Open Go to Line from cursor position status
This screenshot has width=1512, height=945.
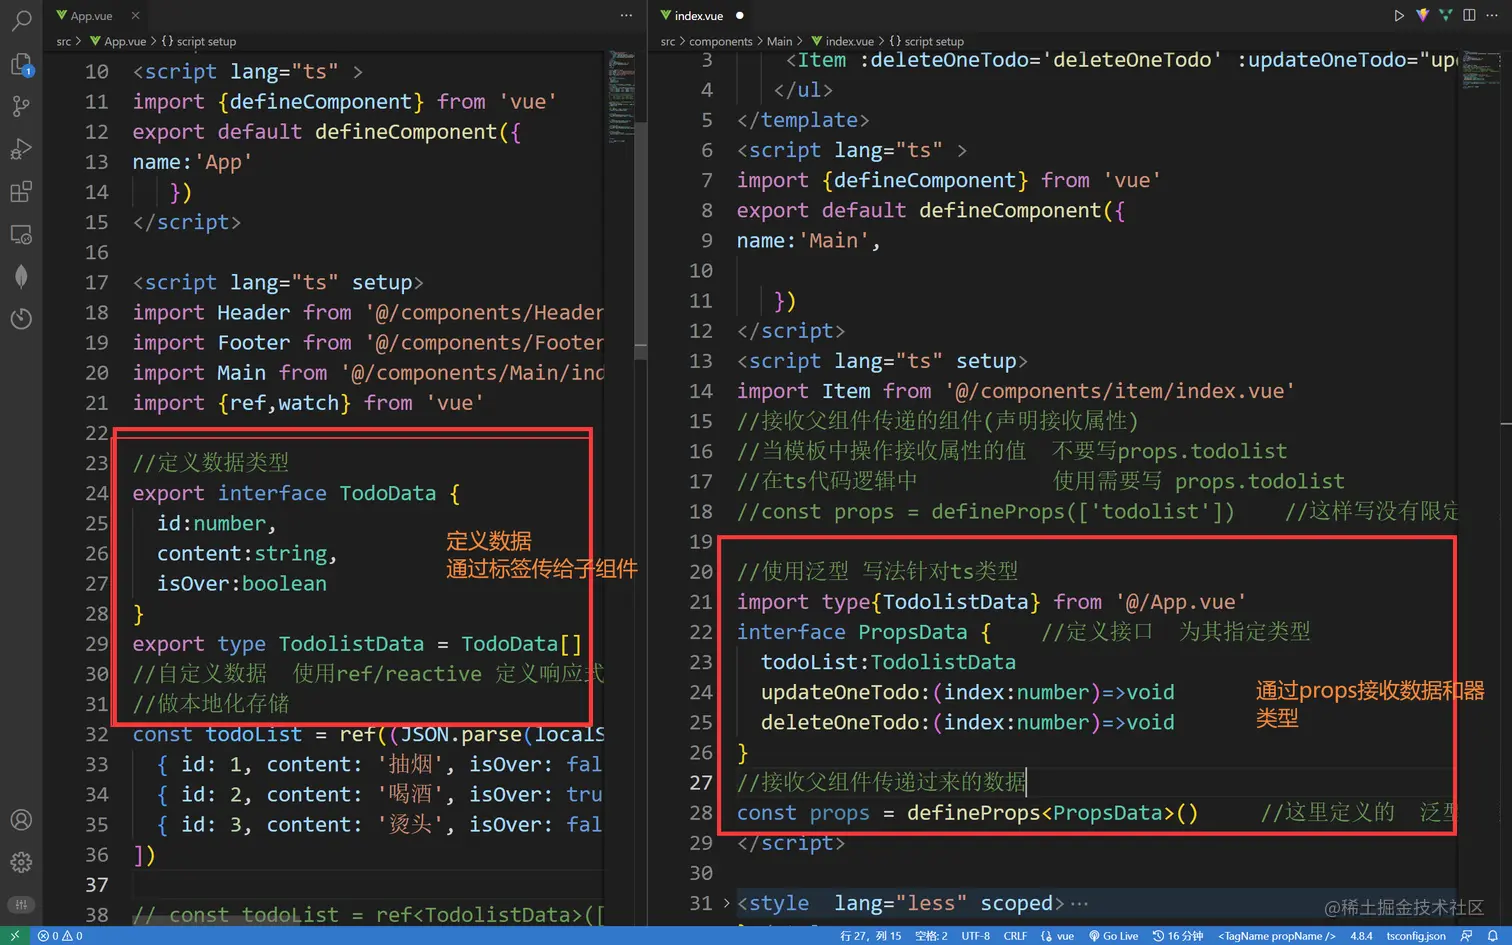point(870,936)
